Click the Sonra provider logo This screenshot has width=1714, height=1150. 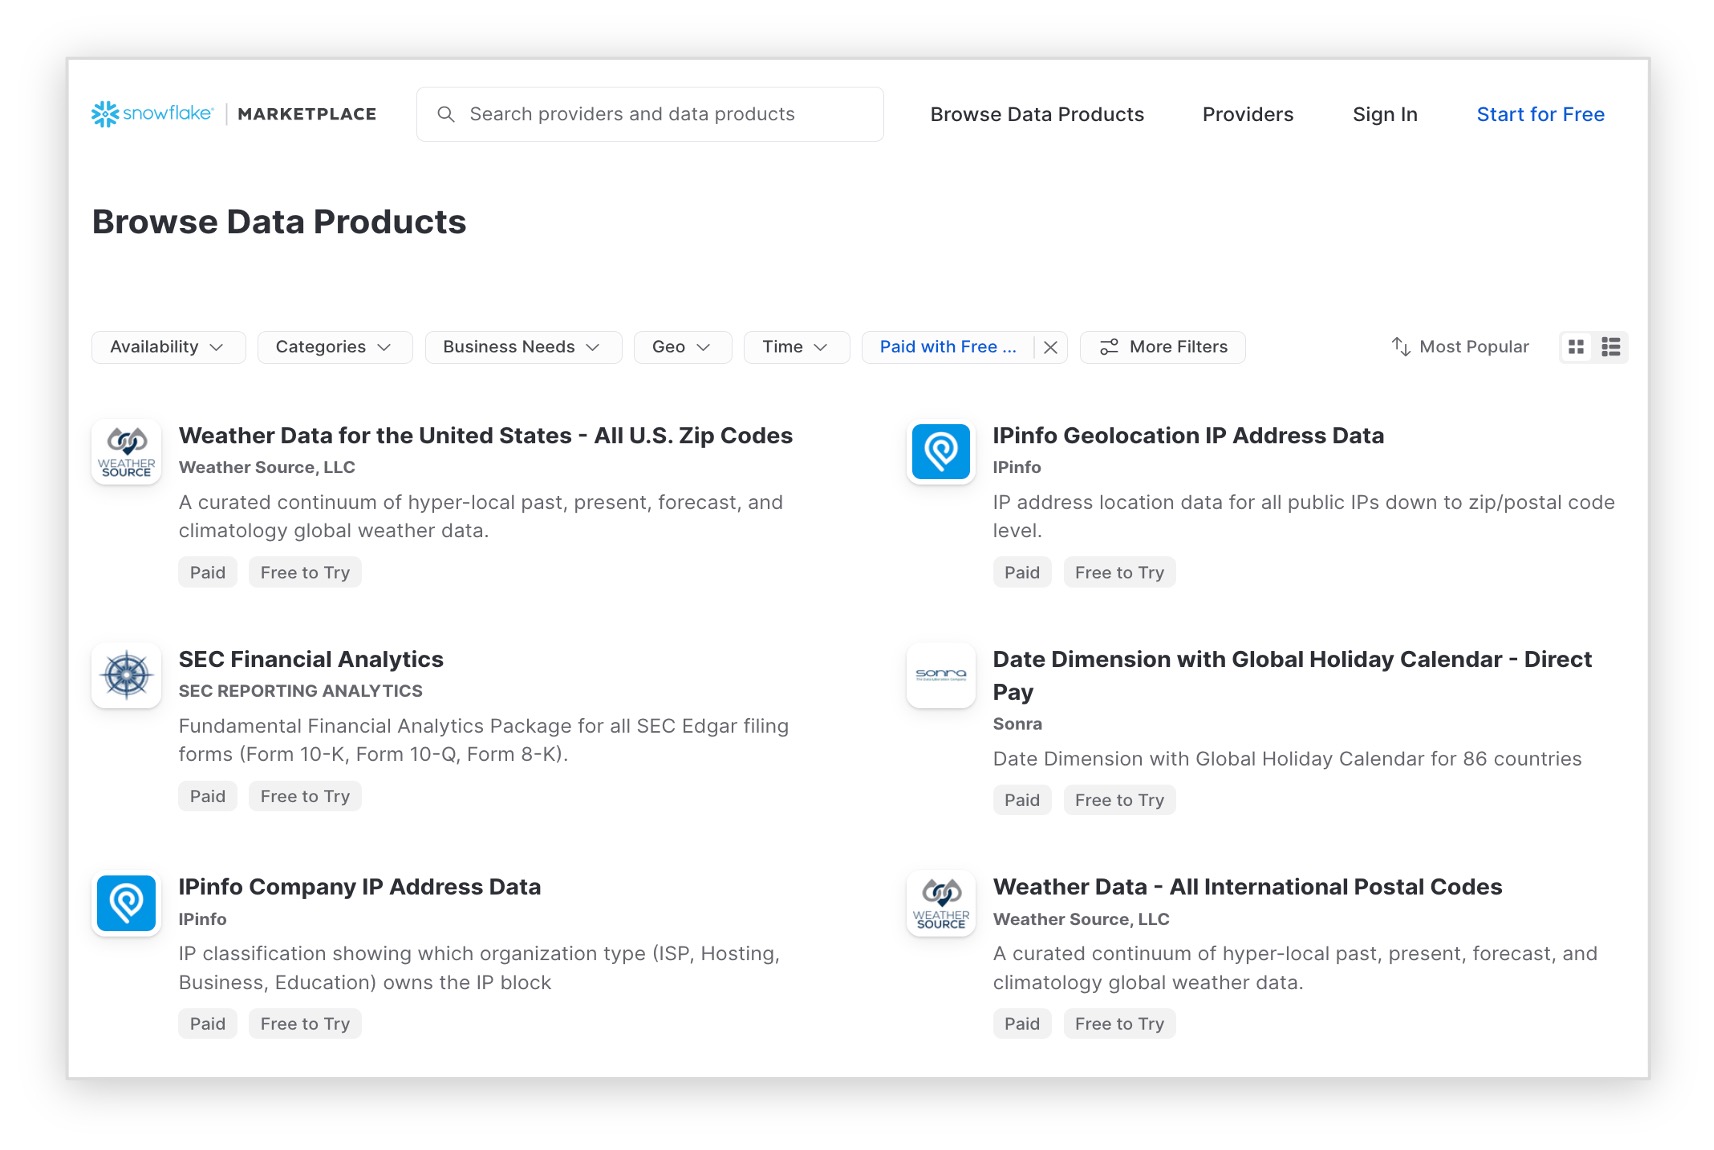[940, 676]
